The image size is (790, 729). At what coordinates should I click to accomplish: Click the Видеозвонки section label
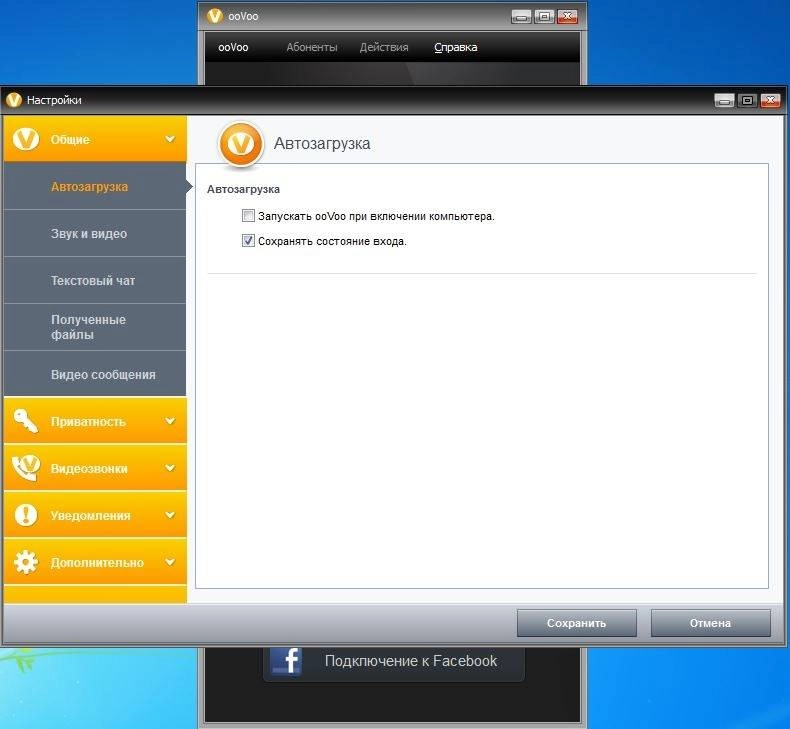click(x=89, y=469)
